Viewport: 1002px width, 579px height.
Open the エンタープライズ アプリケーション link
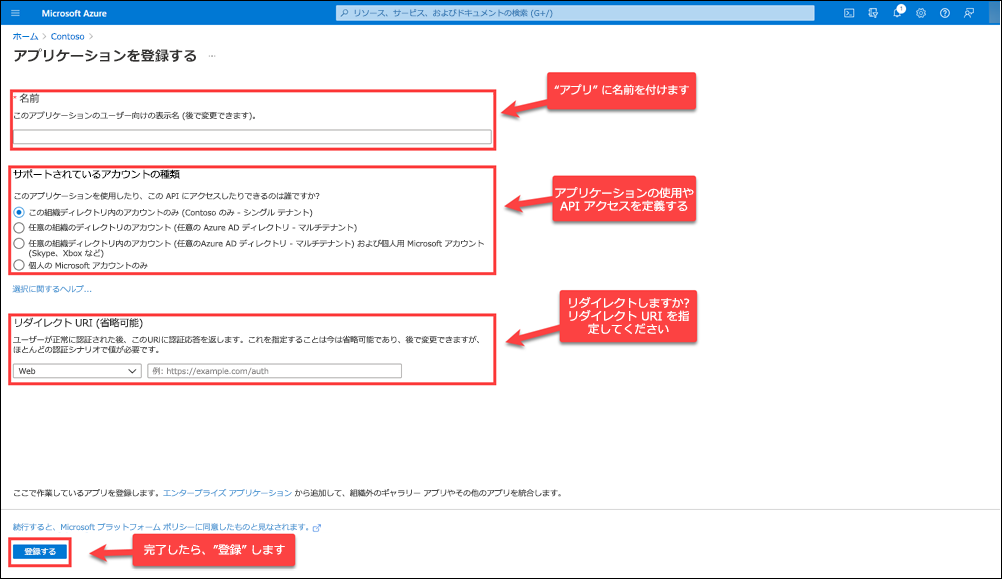tap(227, 493)
